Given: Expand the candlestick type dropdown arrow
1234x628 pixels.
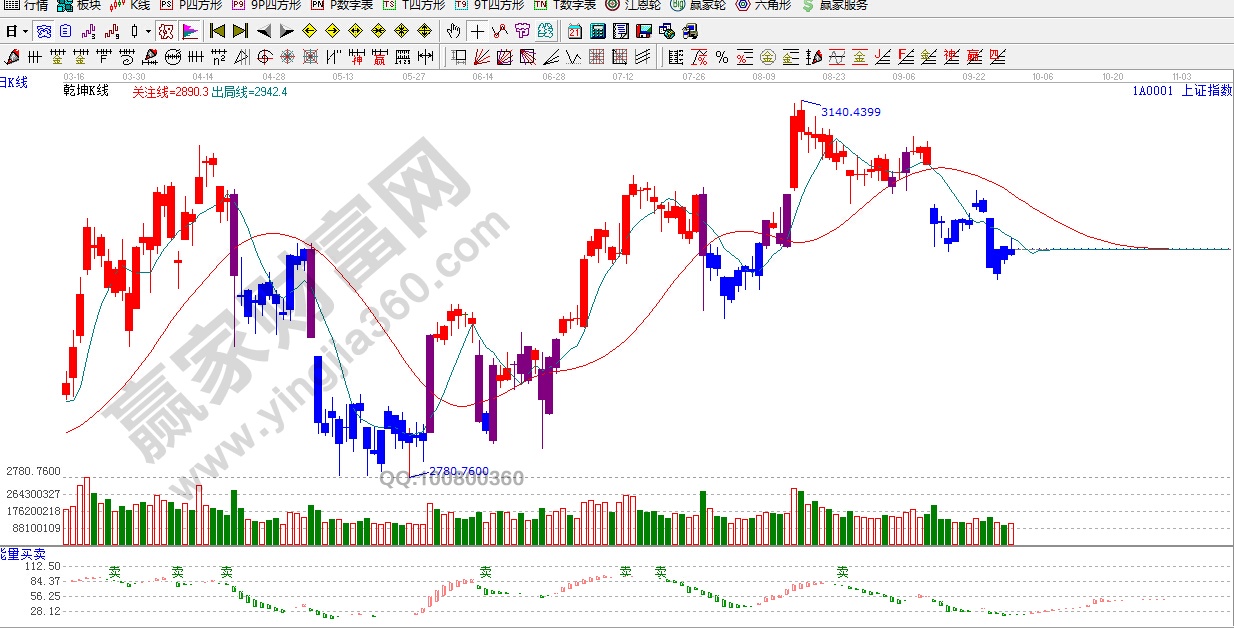Looking at the screenshot, I should 148,31.
